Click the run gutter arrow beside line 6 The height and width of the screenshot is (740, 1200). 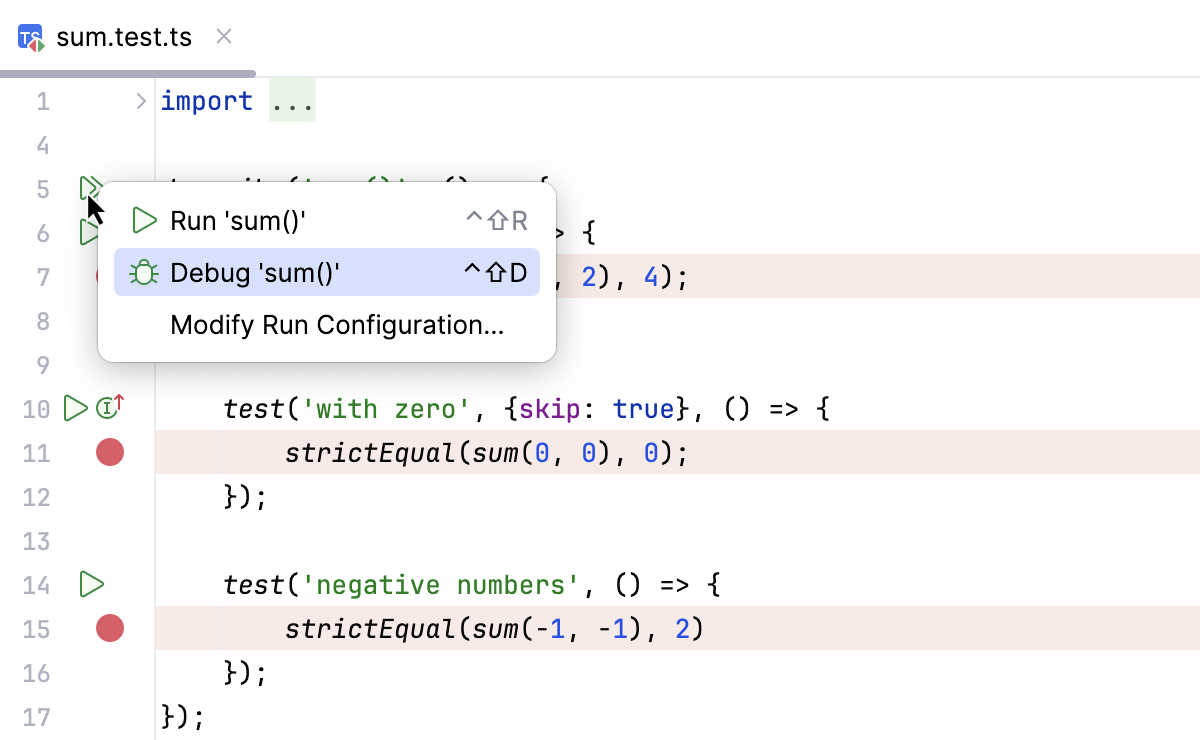click(88, 231)
